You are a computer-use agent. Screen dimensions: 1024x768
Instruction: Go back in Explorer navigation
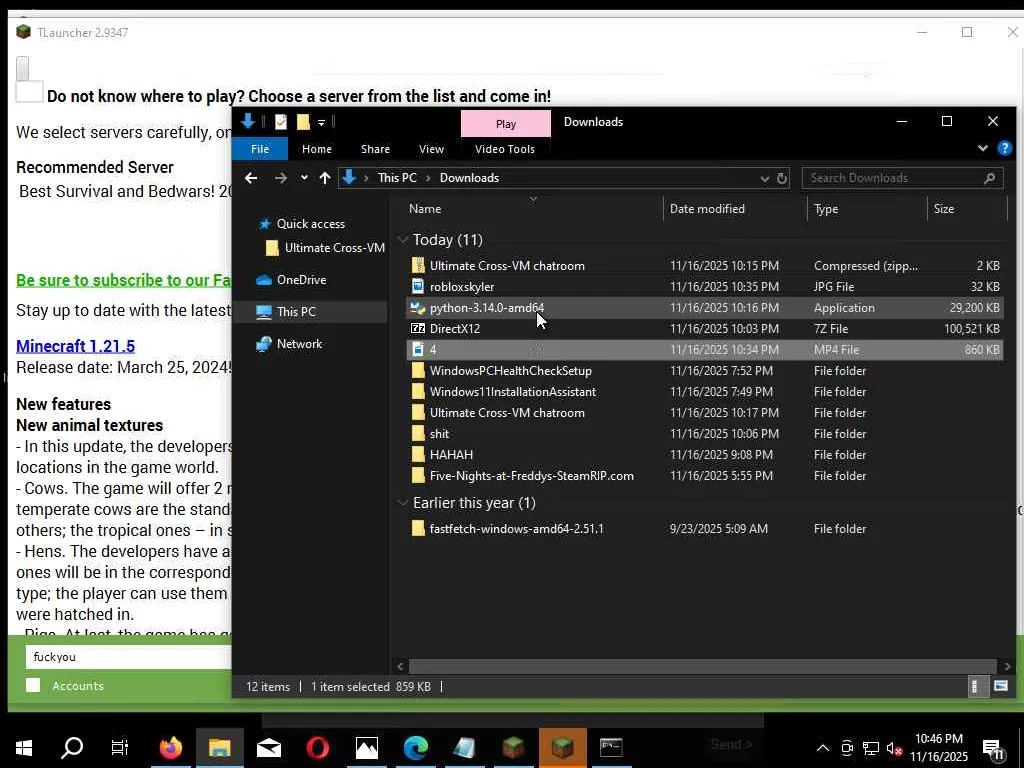[x=251, y=178]
